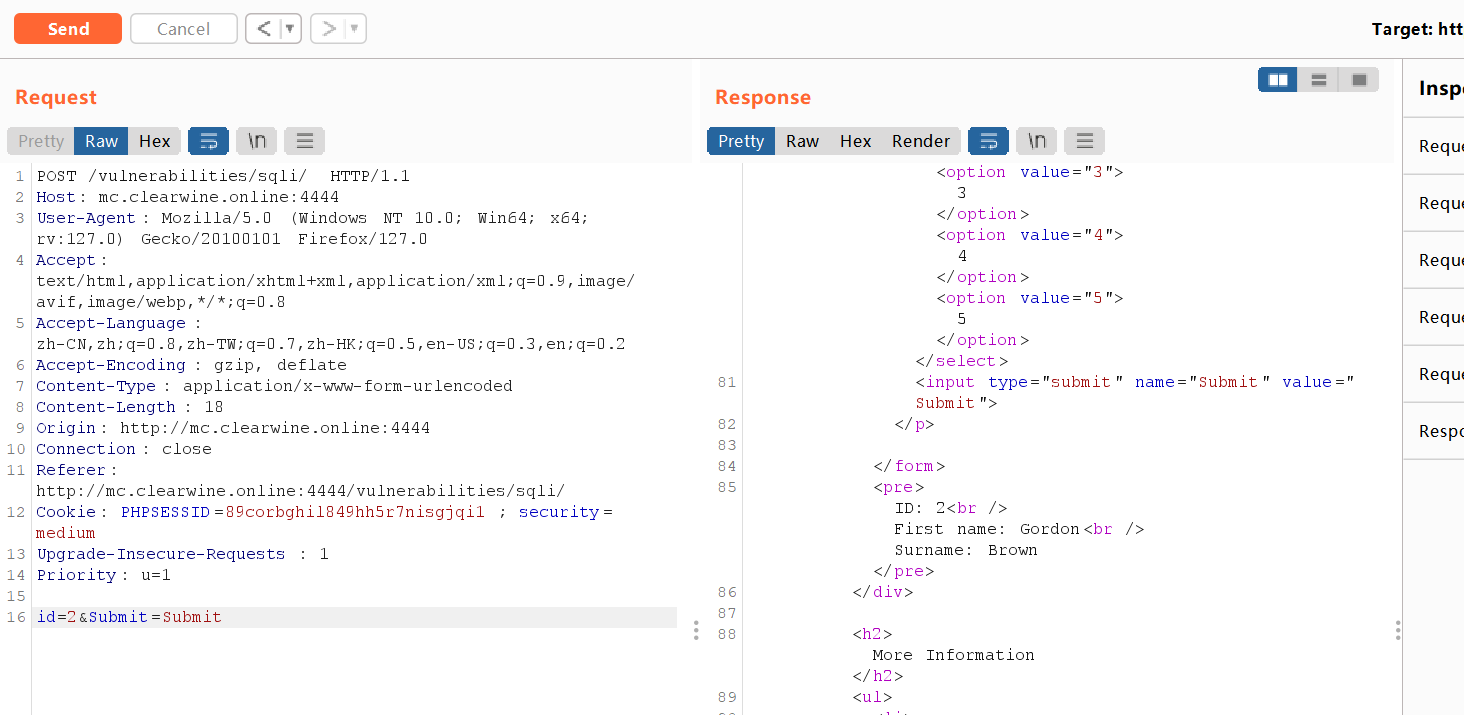
Task: Toggle non-printable characters (\n) in Request panel
Action: 256,141
